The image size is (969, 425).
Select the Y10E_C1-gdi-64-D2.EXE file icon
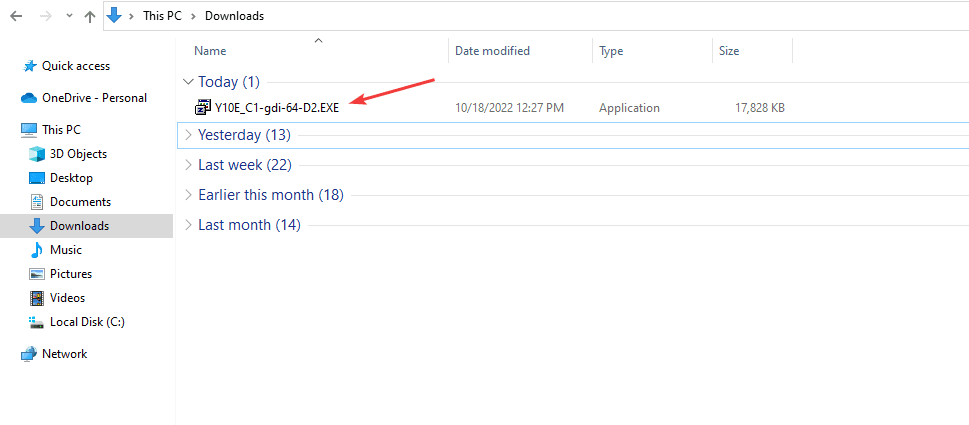point(205,108)
